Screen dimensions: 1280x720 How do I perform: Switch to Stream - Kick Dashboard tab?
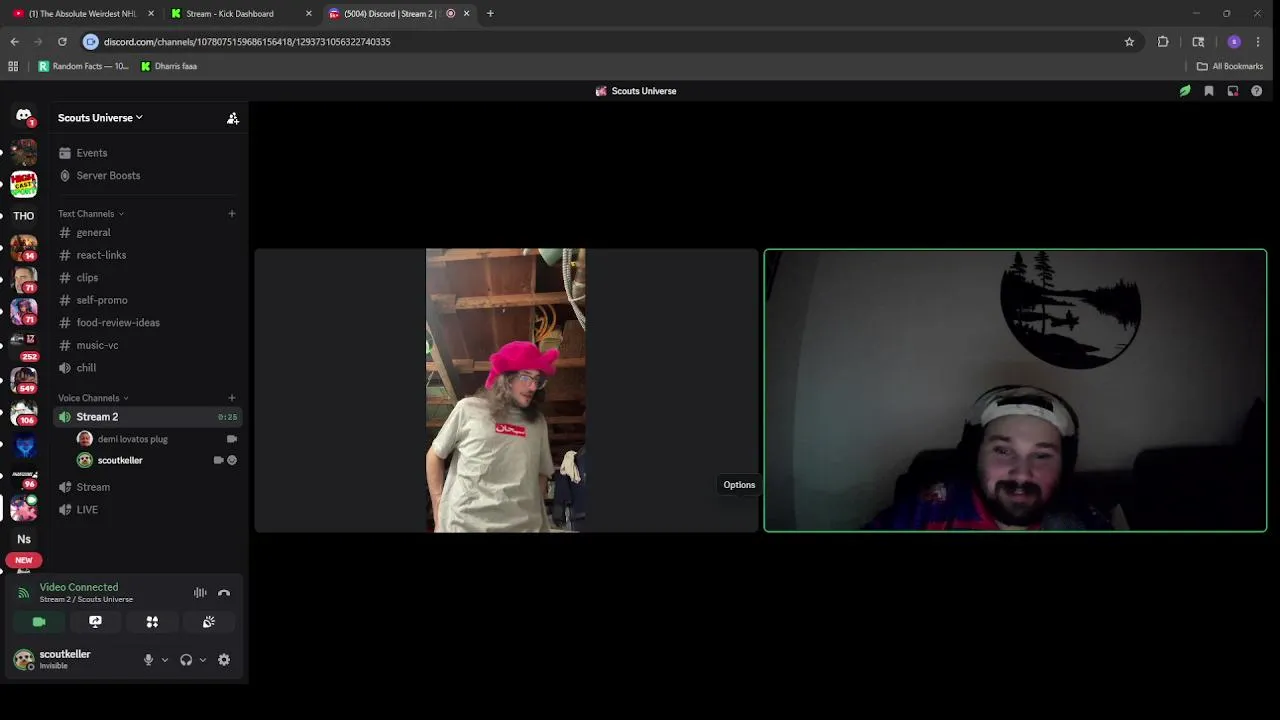point(239,14)
